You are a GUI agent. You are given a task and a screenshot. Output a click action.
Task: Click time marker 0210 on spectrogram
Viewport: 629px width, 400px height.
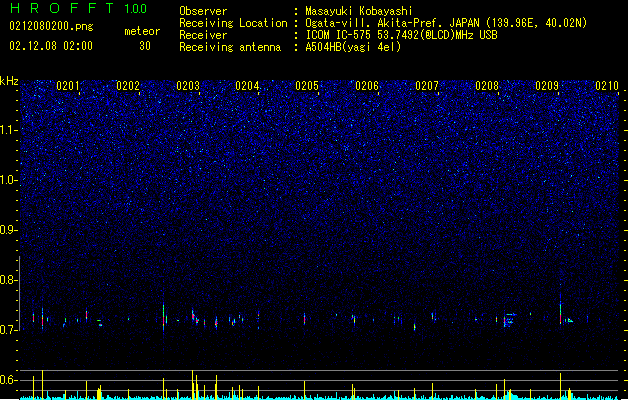coord(607,86)
